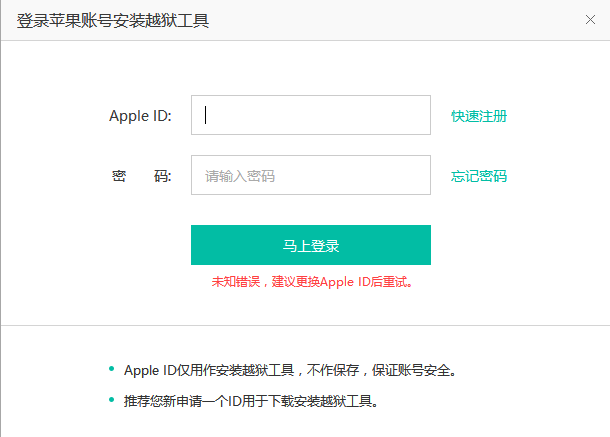Click the green bullet before the first tip
Screen dimensions: 610x437
[x=111, y=369]
